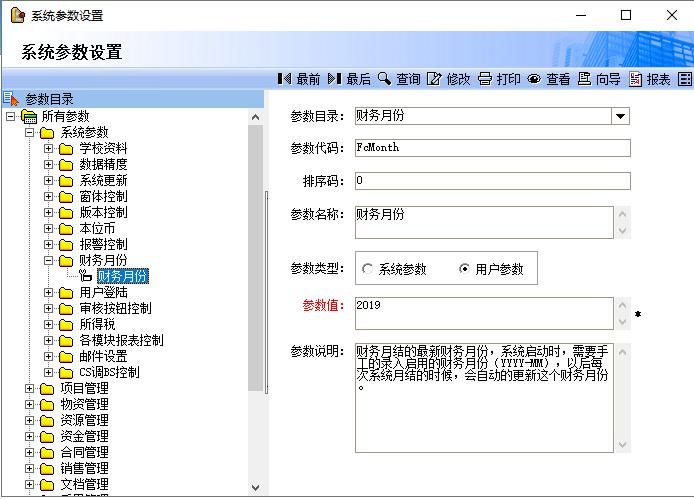Click the tree panel scroll-down arrow
Screen dimensions: 694x499
[x=256, y=488]
